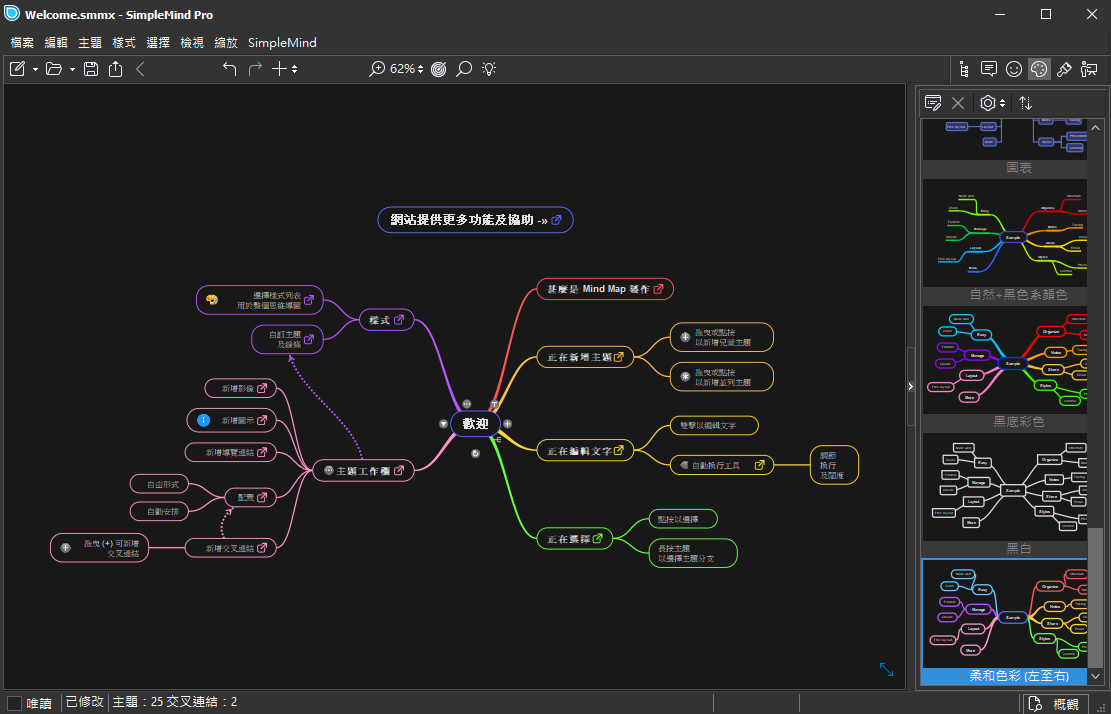Open the outline tree panel icon
1111x714 pixels.
coord(964,69)
